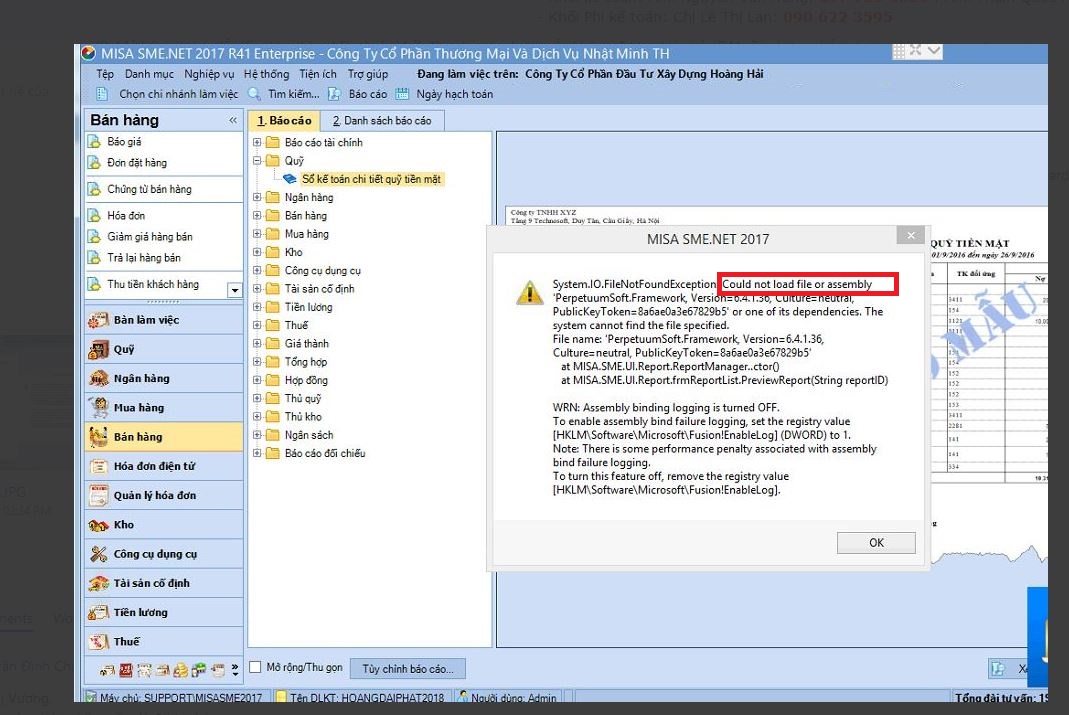Select Tiền lương folder in report tree

(x=308, y=307)
